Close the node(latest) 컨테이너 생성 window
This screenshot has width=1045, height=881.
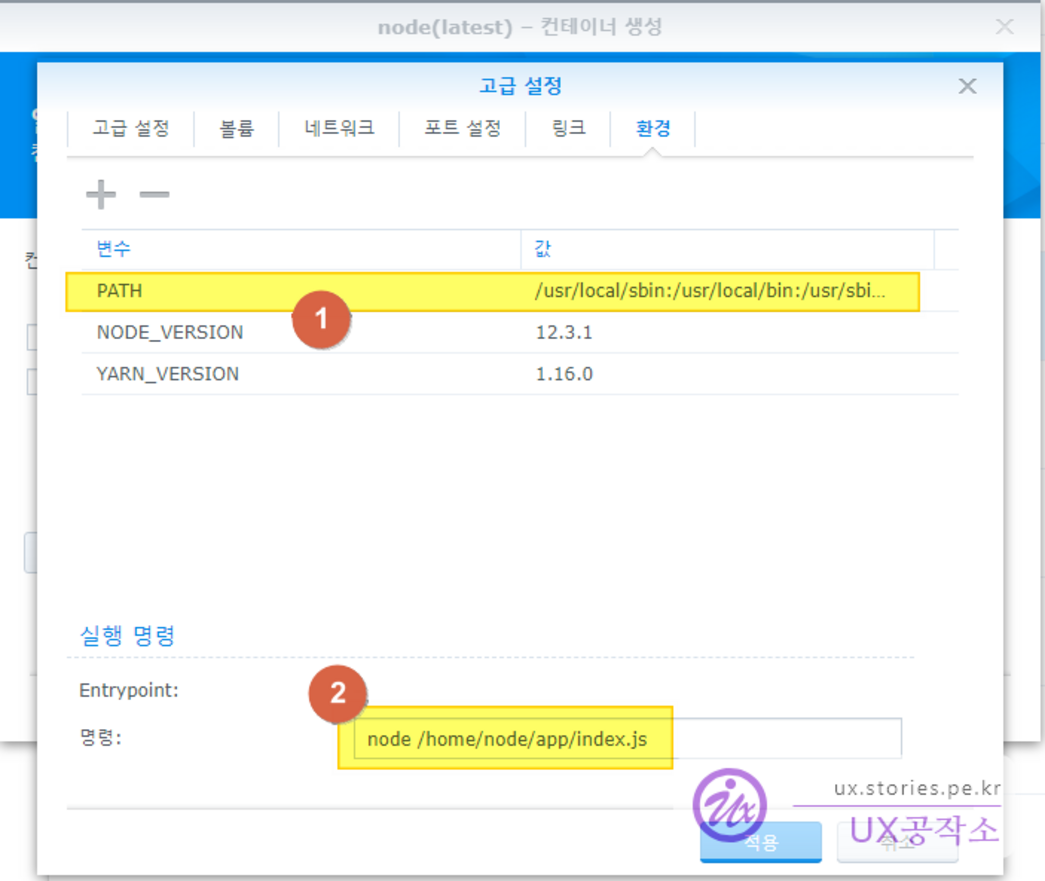[1004, 27]
